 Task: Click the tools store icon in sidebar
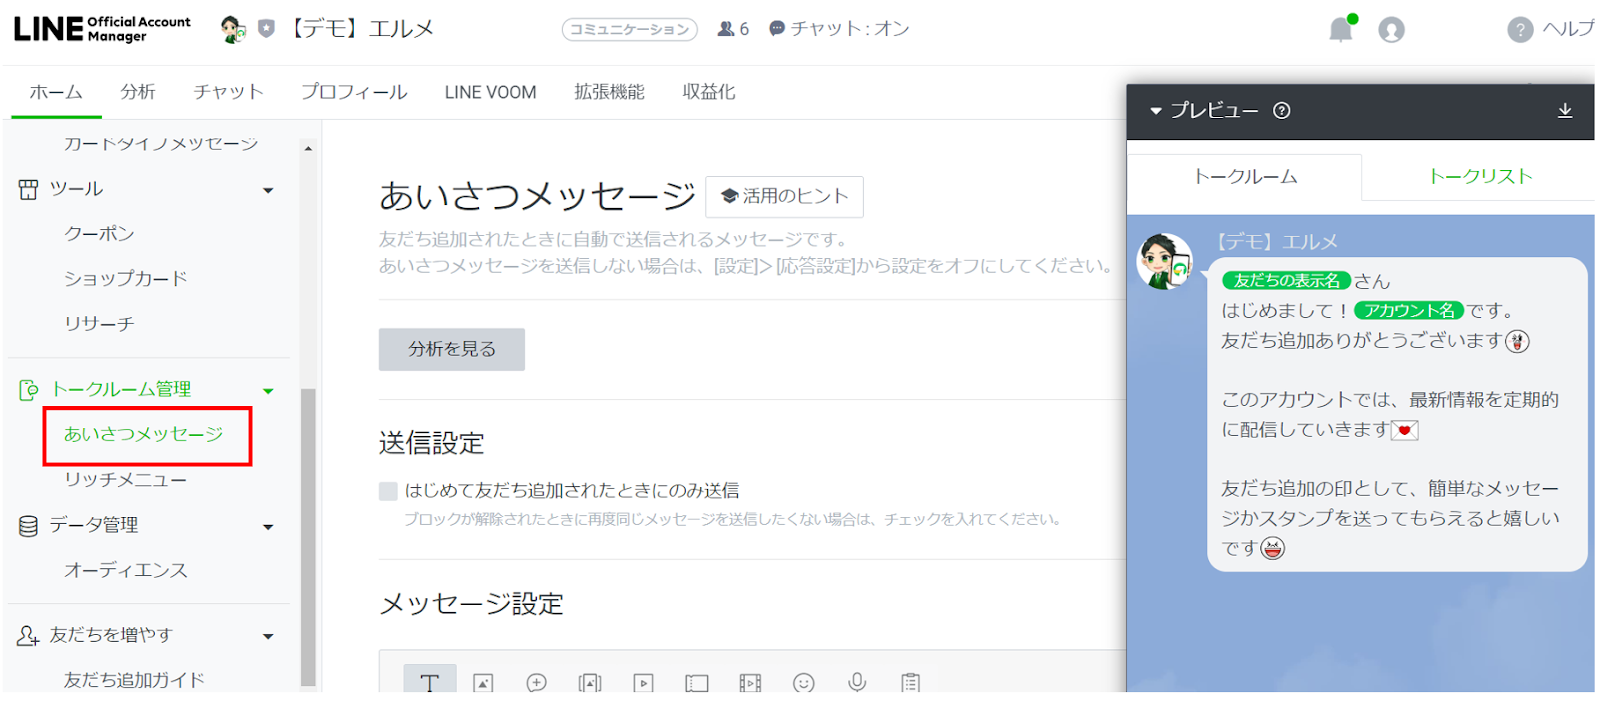(28, 189)
